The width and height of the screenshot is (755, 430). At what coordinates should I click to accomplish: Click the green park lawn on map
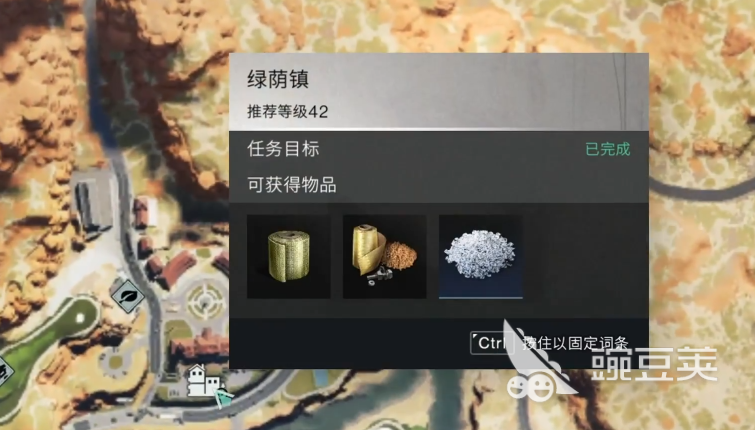(x=49, y=336)
